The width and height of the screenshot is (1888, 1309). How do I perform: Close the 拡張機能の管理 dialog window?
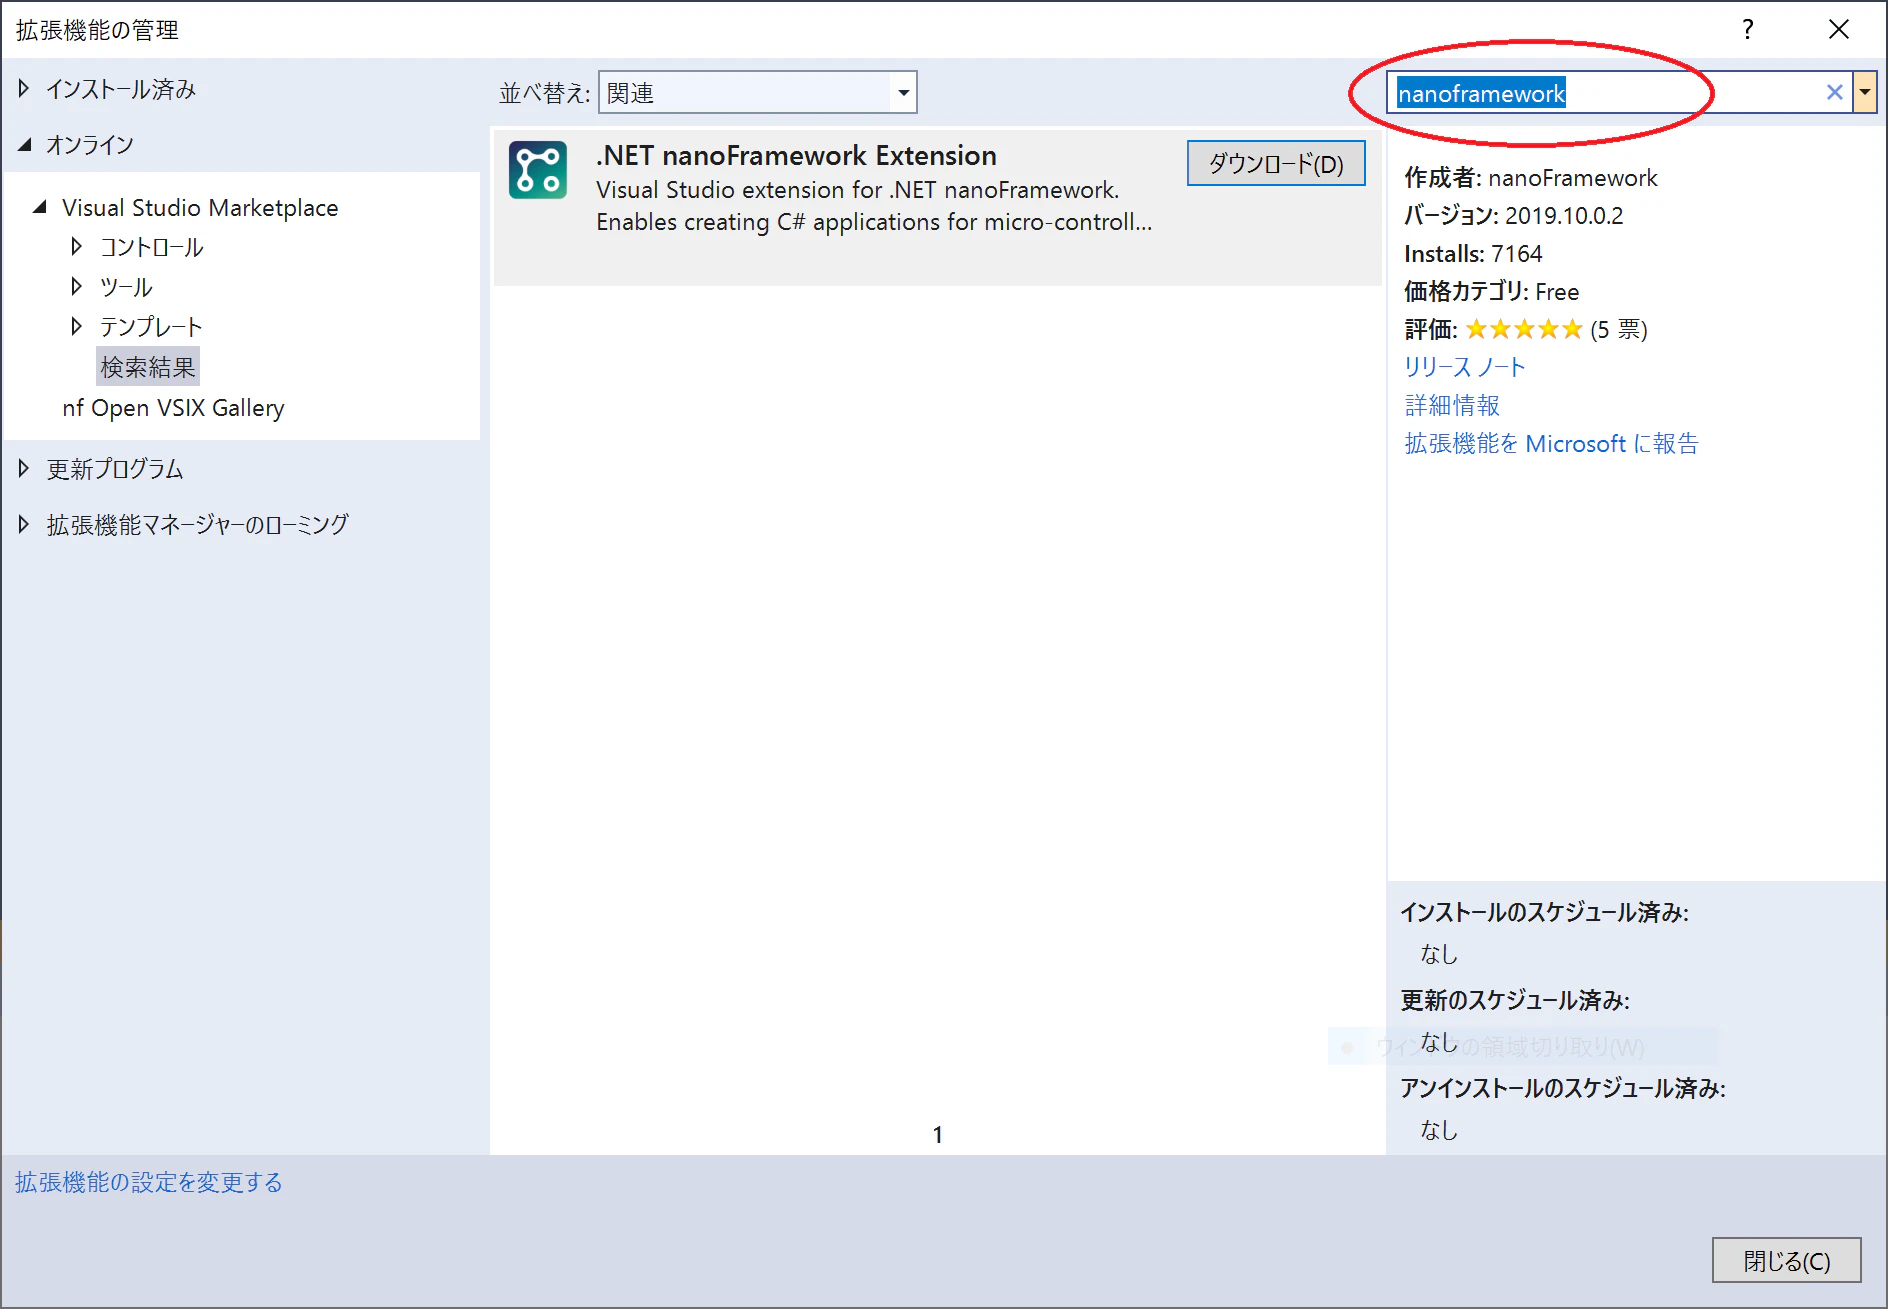click(1839, 29)
